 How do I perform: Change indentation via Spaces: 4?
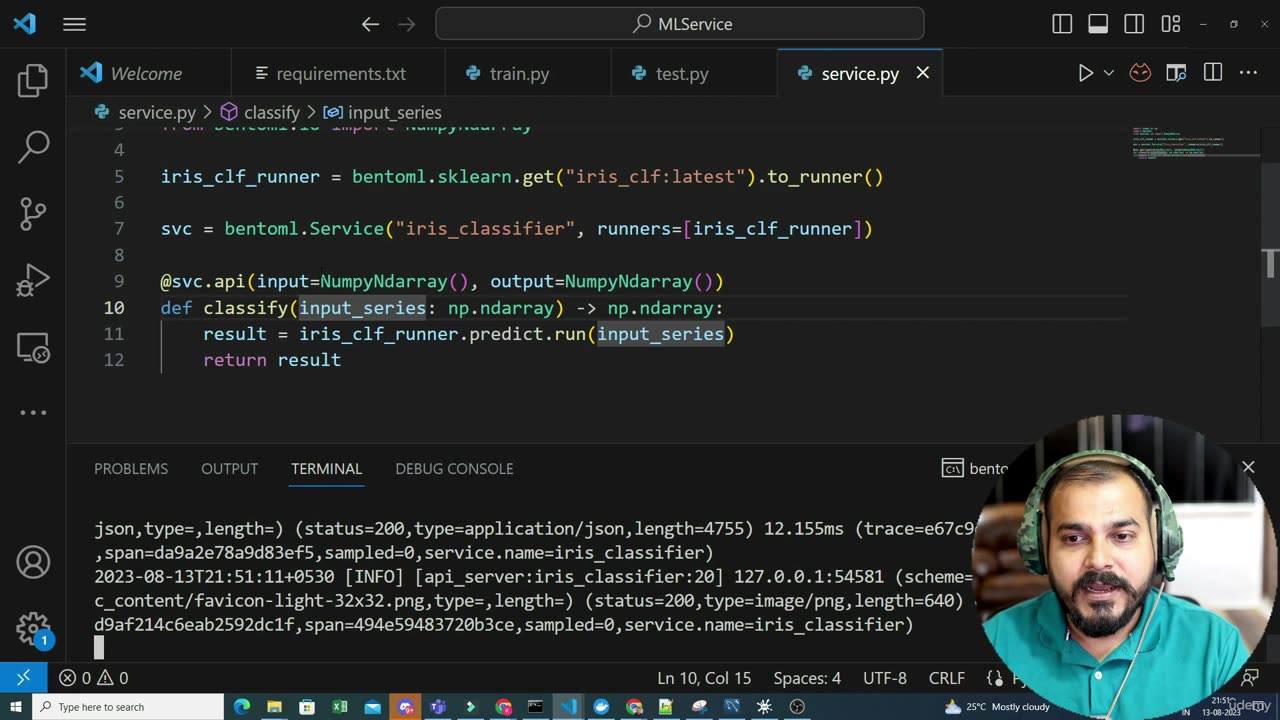pyautogui.click(x=807, y=678)
